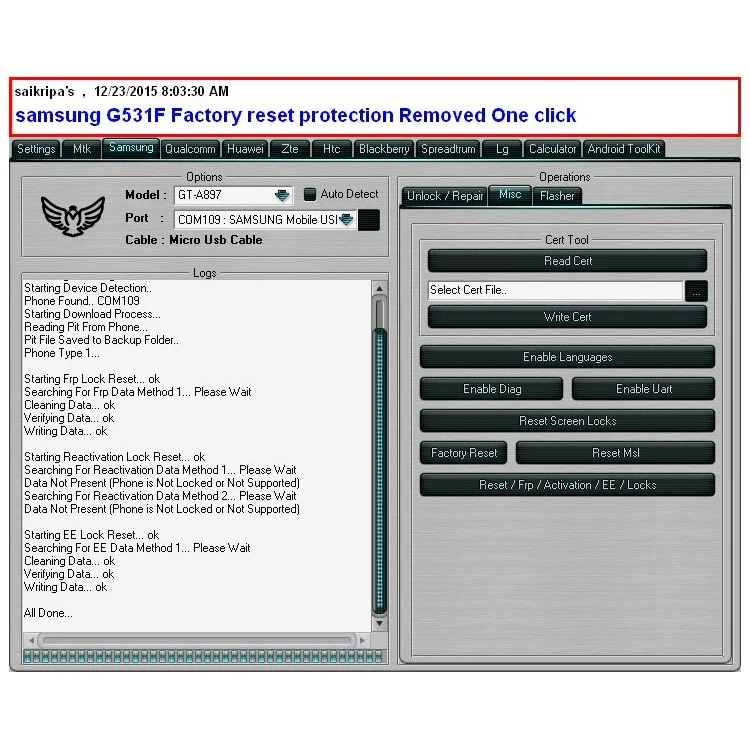
Task: Switch to Android ToolKit tab
Action: click(624, 149)
